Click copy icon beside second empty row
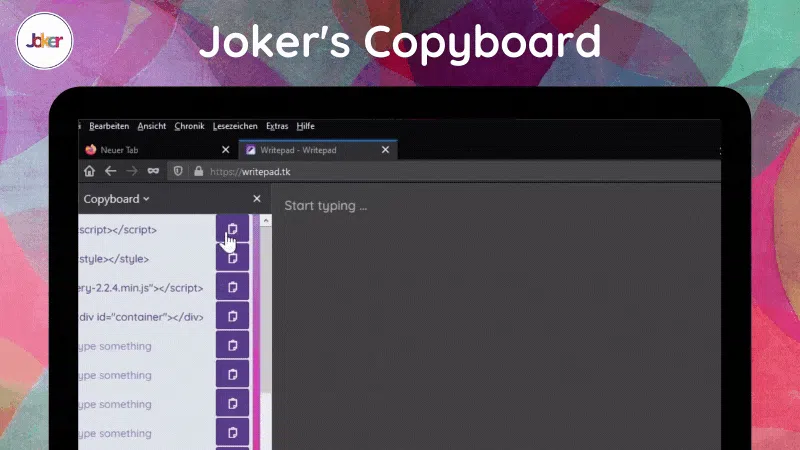This screenshot has width=800, height=450. coord(232,374)
